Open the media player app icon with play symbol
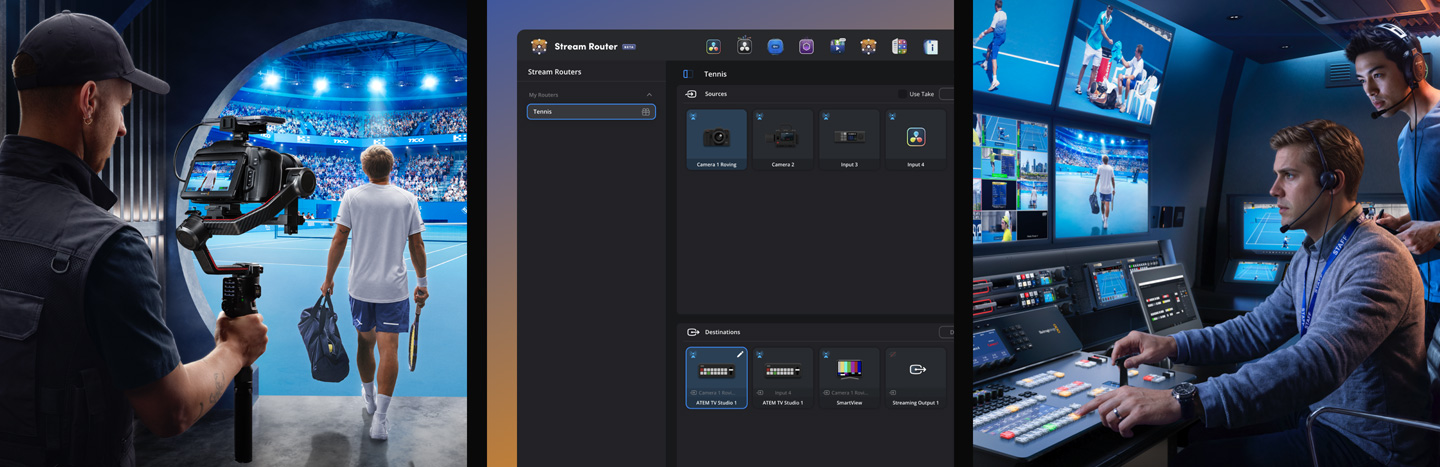This screenshot has width=1440, height=467. [x=837, y=46]
